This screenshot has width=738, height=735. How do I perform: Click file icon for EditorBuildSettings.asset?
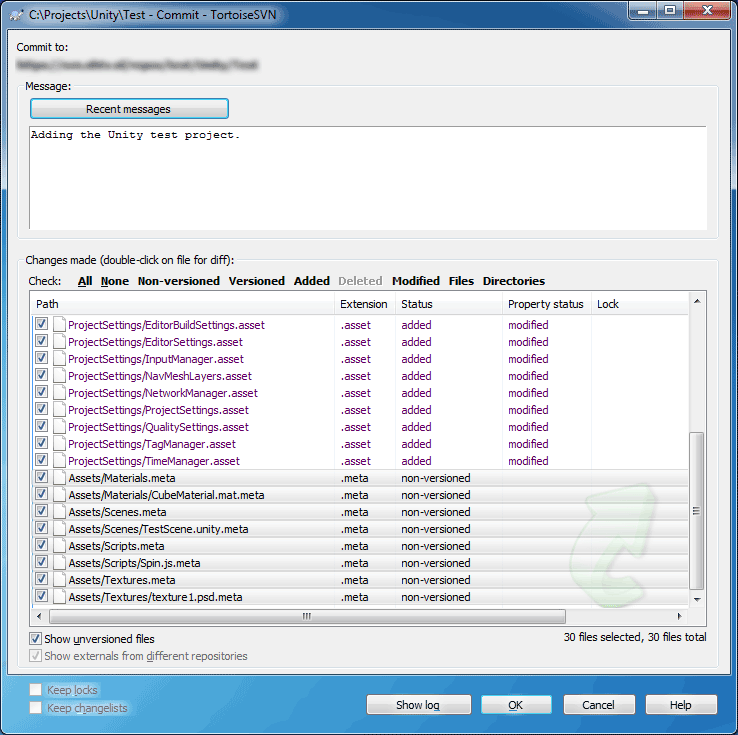coord(59,325)
